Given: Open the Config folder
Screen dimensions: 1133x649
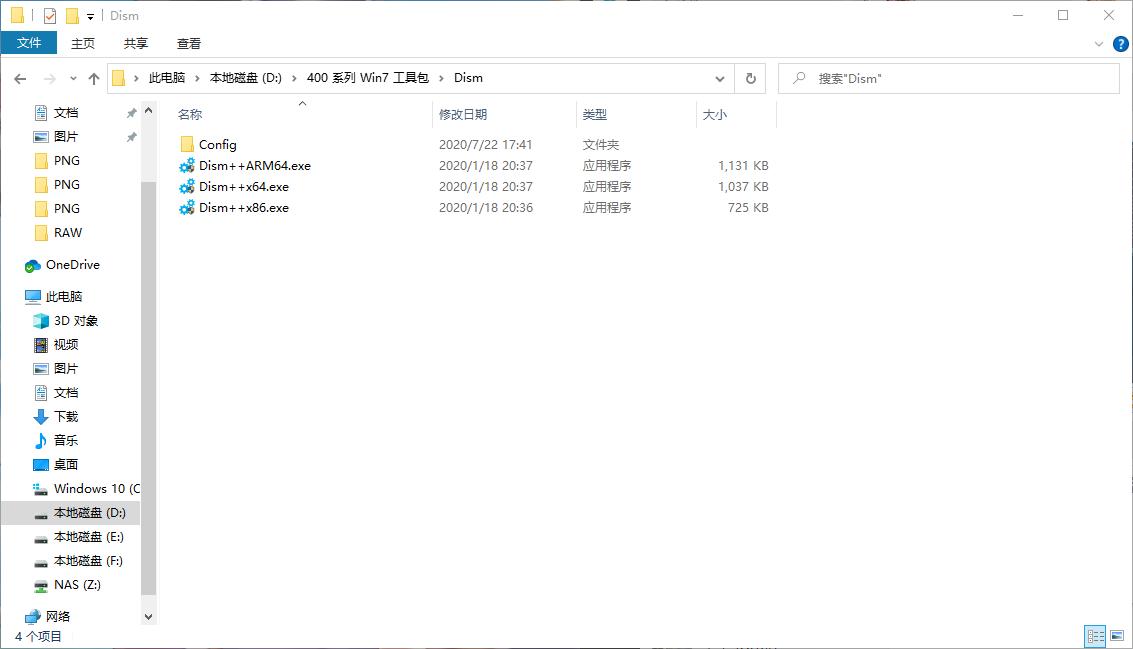Looking at the screenshot, I should (216, 144).
